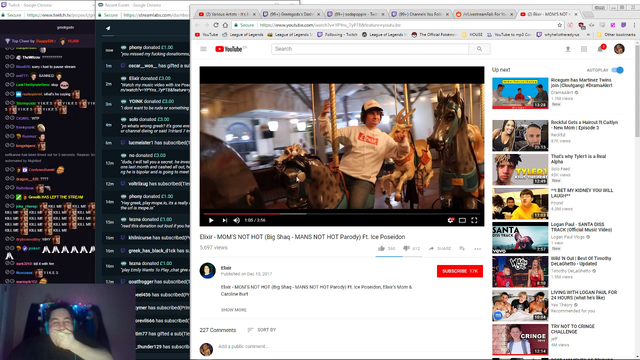Open the YouTube apps grid icon
Screen dimensions: 640x360
[x=584, y=49]
